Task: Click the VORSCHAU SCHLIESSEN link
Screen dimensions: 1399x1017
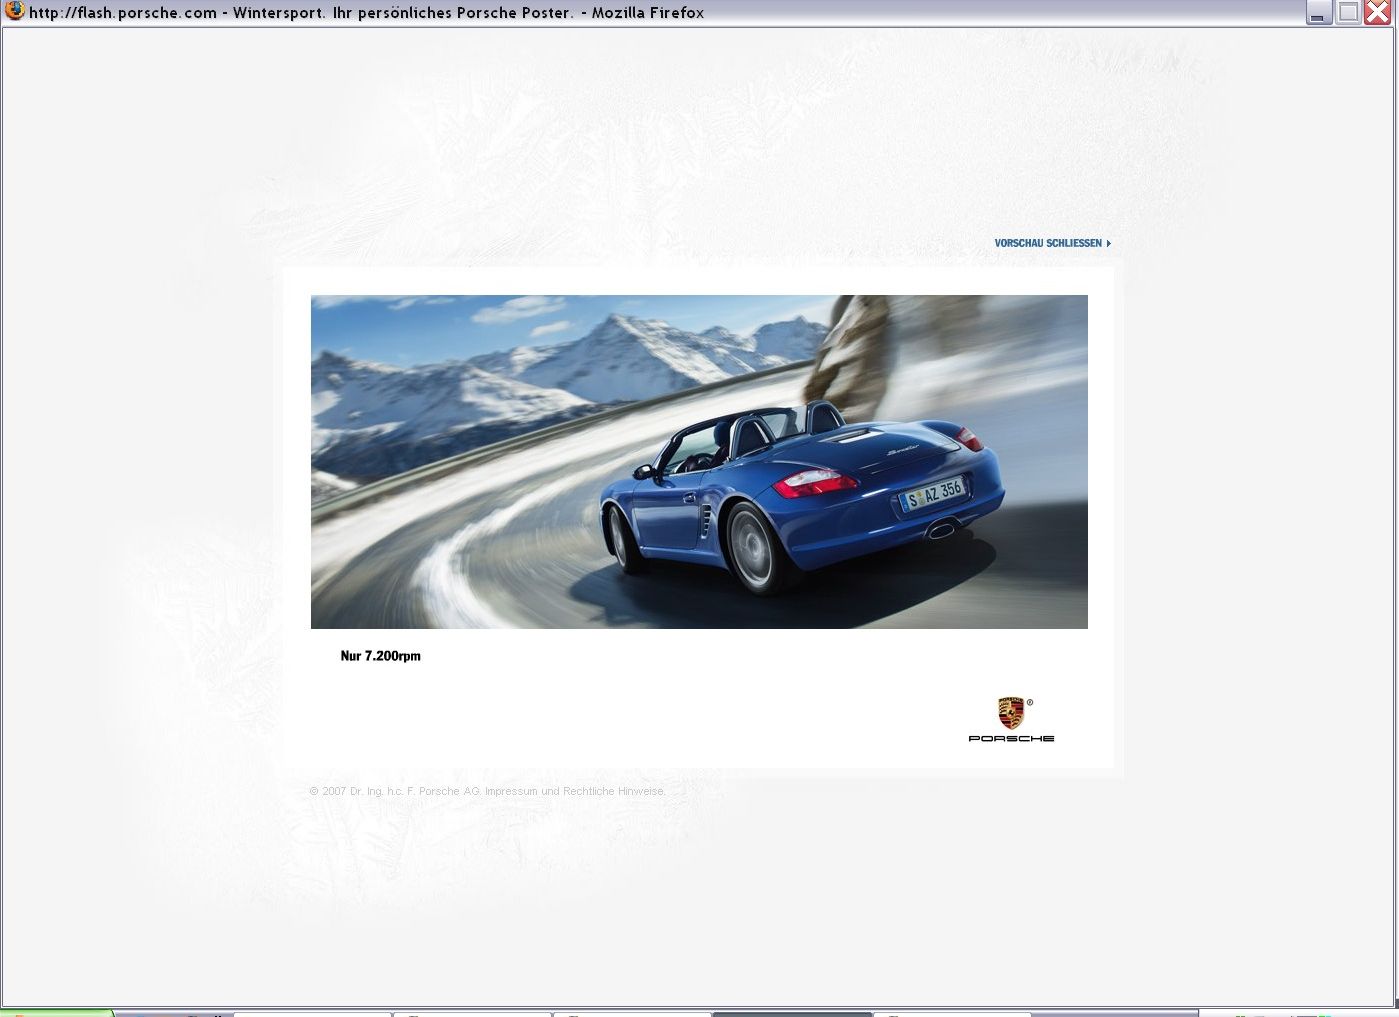Action: coord(1047,243)
